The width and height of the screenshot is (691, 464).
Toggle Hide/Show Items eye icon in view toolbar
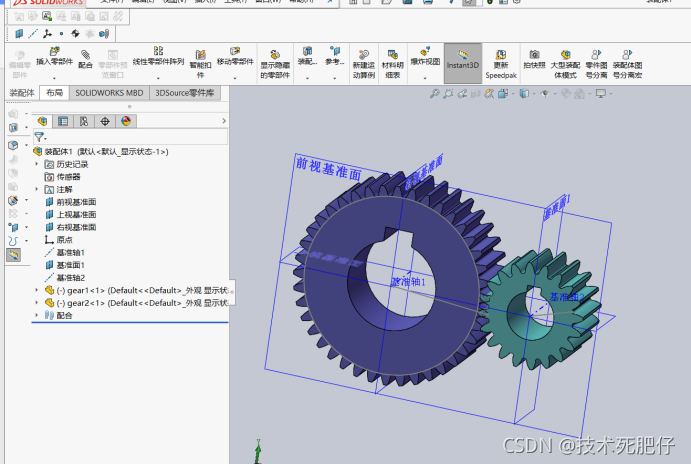point(545,93)
